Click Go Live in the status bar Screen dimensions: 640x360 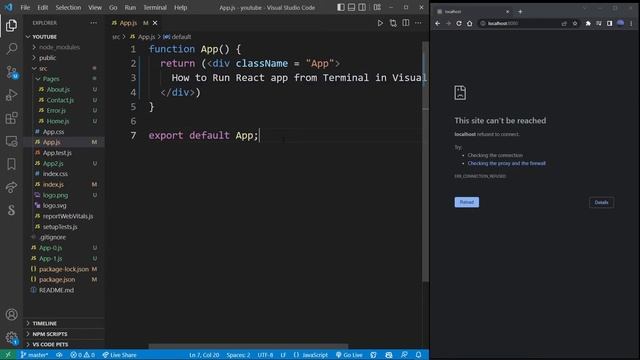(349, 355)
